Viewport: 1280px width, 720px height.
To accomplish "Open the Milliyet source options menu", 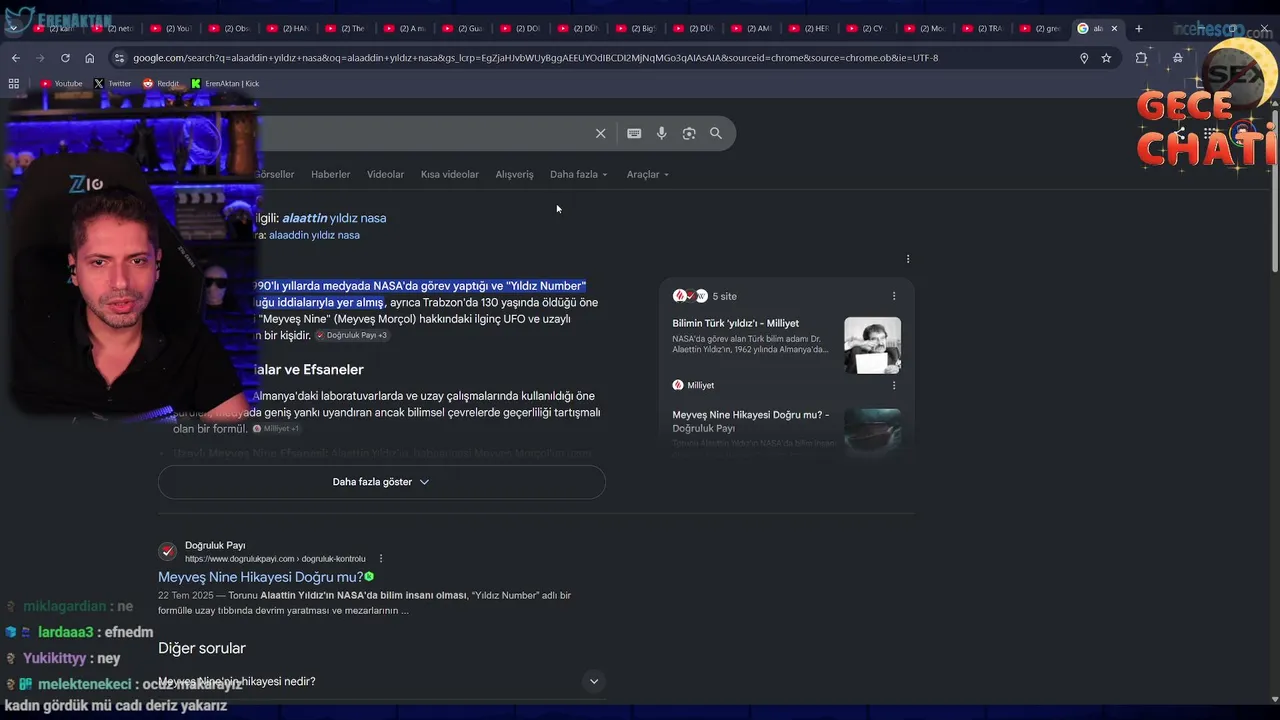I will tap(894, 385).
